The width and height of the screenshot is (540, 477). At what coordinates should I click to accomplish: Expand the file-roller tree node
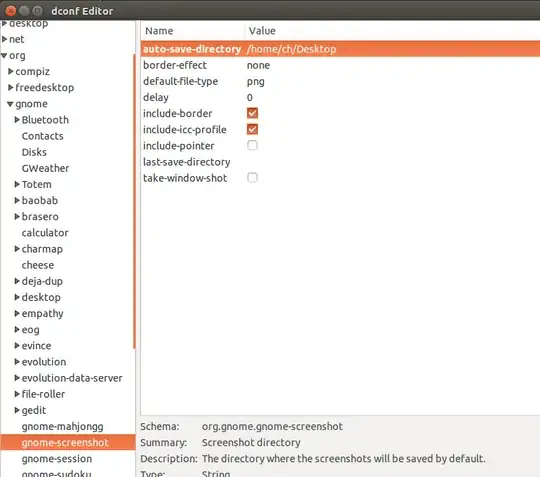17,394
